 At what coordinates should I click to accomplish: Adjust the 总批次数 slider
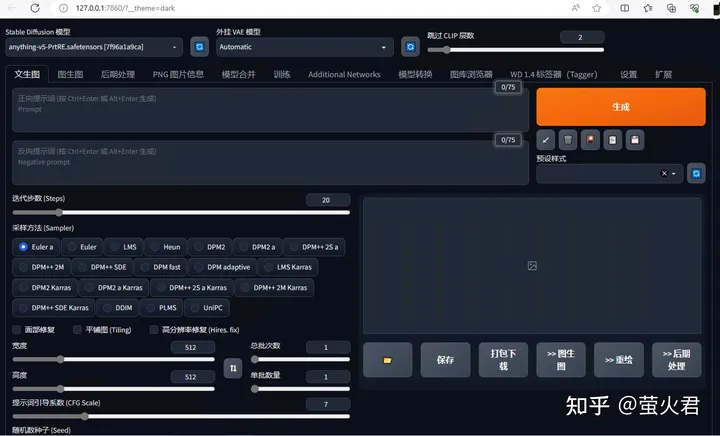(x=300, y=359)
